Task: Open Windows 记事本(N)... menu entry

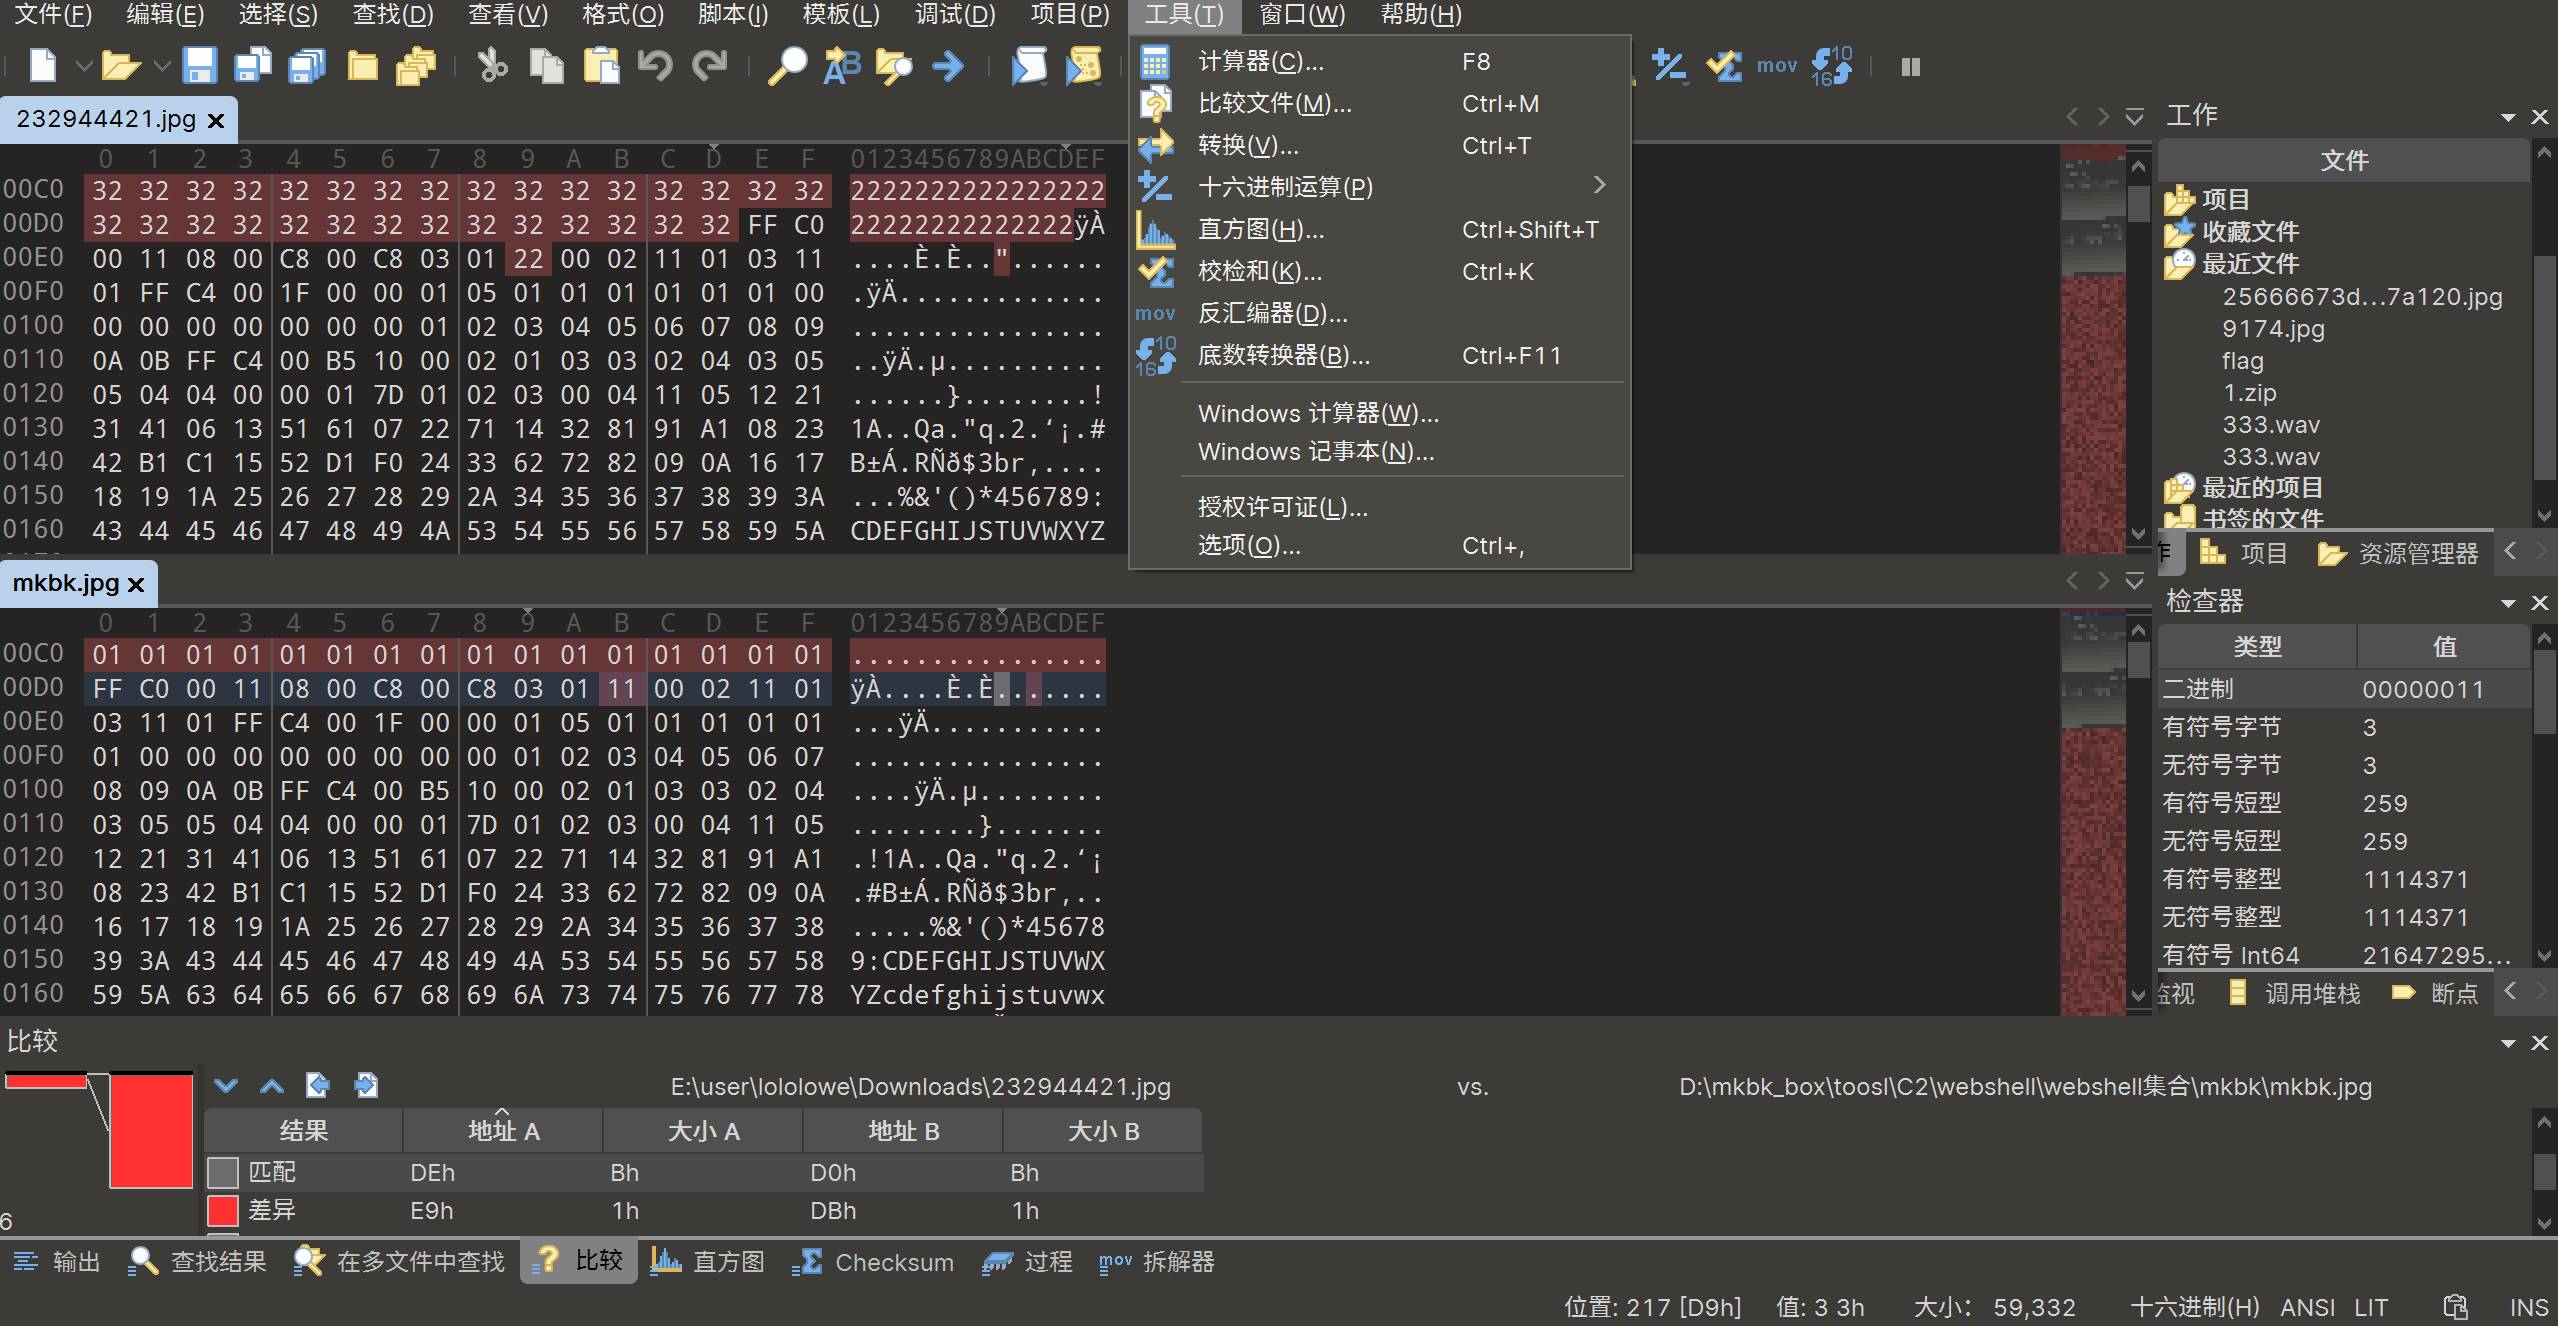Action: point(1380,451)
